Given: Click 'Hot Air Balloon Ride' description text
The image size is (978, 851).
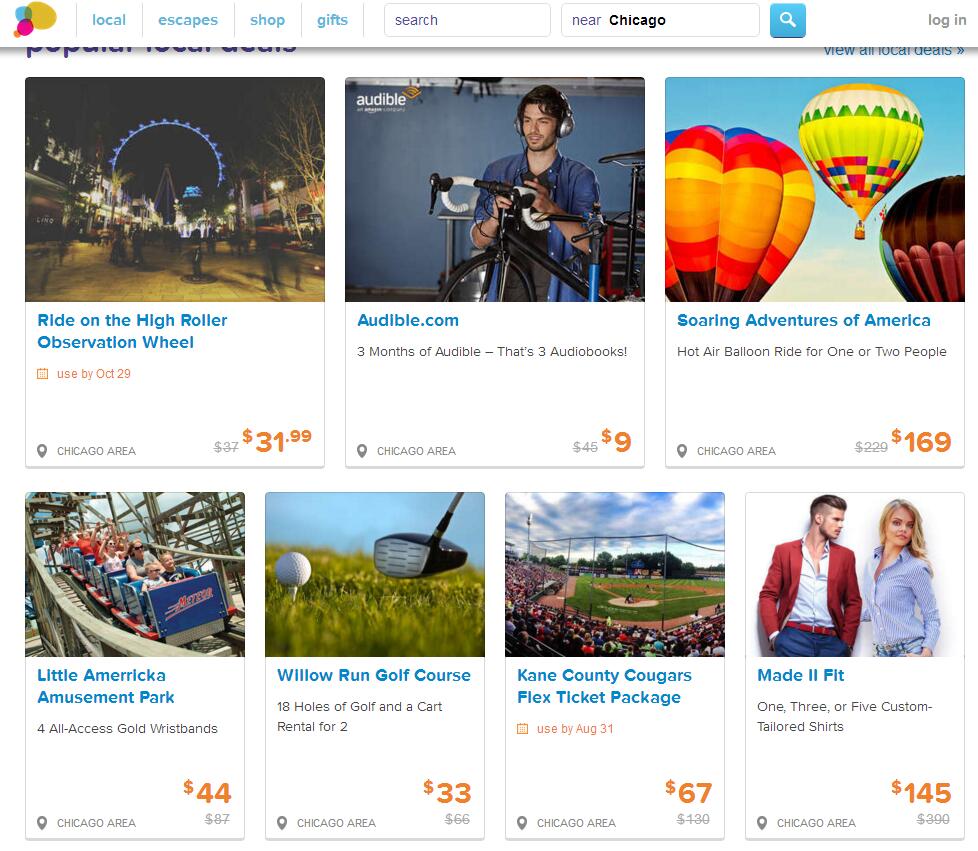Looking at the screenshot, I should (811, 351).
